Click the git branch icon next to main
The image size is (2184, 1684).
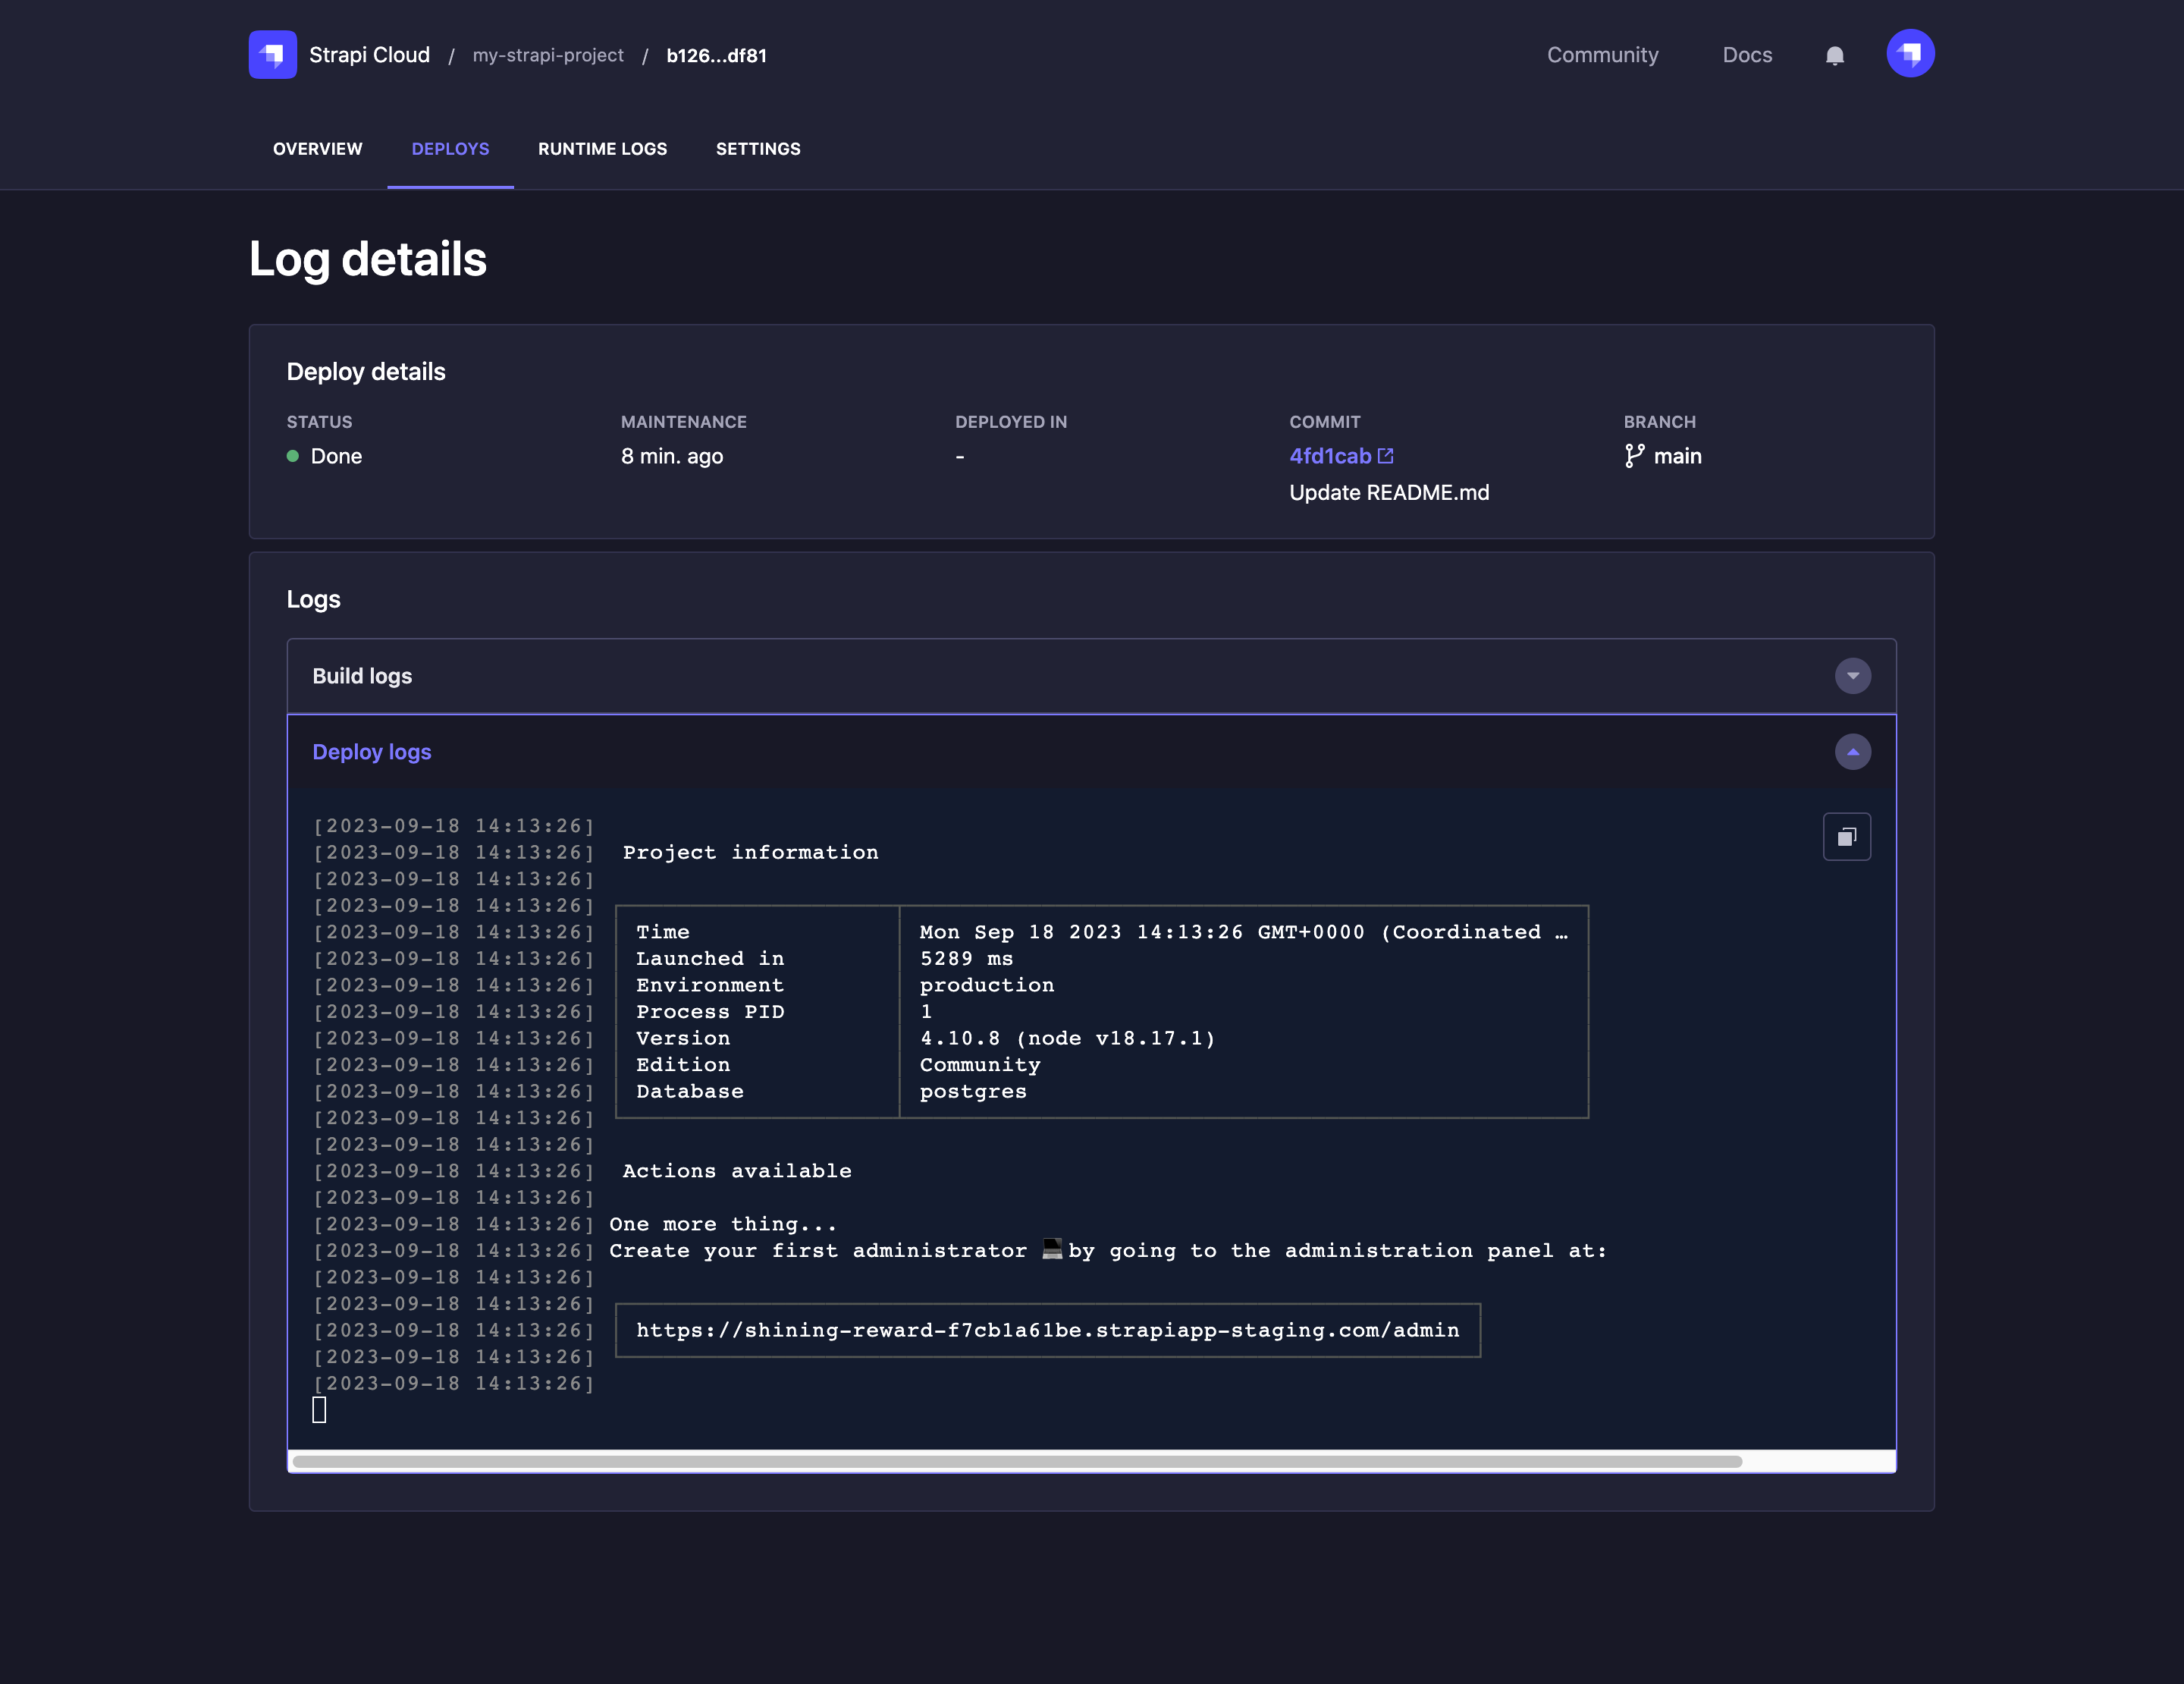click(x=1634, y=456)
